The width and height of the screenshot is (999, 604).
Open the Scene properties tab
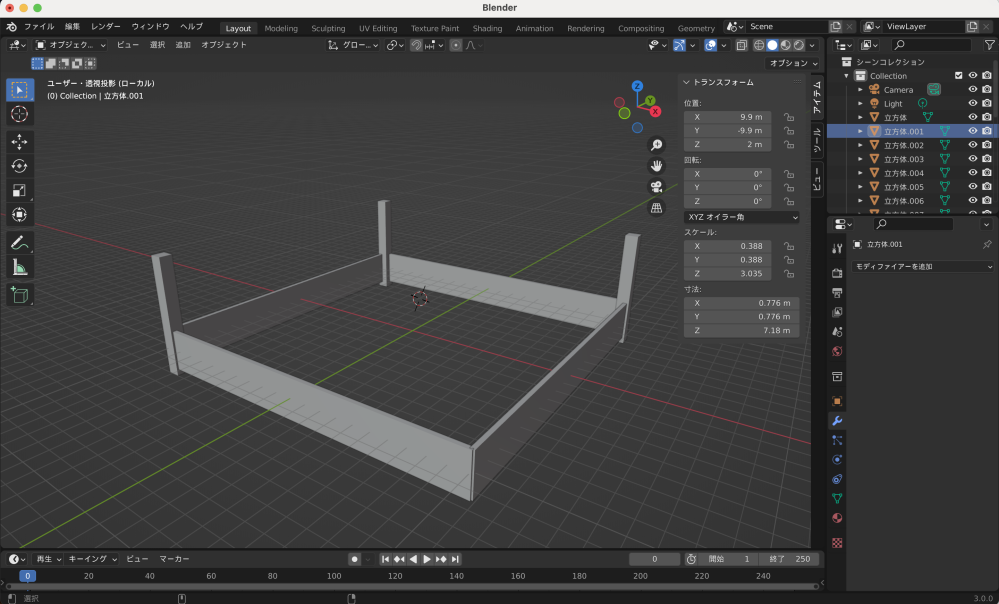pos(837,332)
